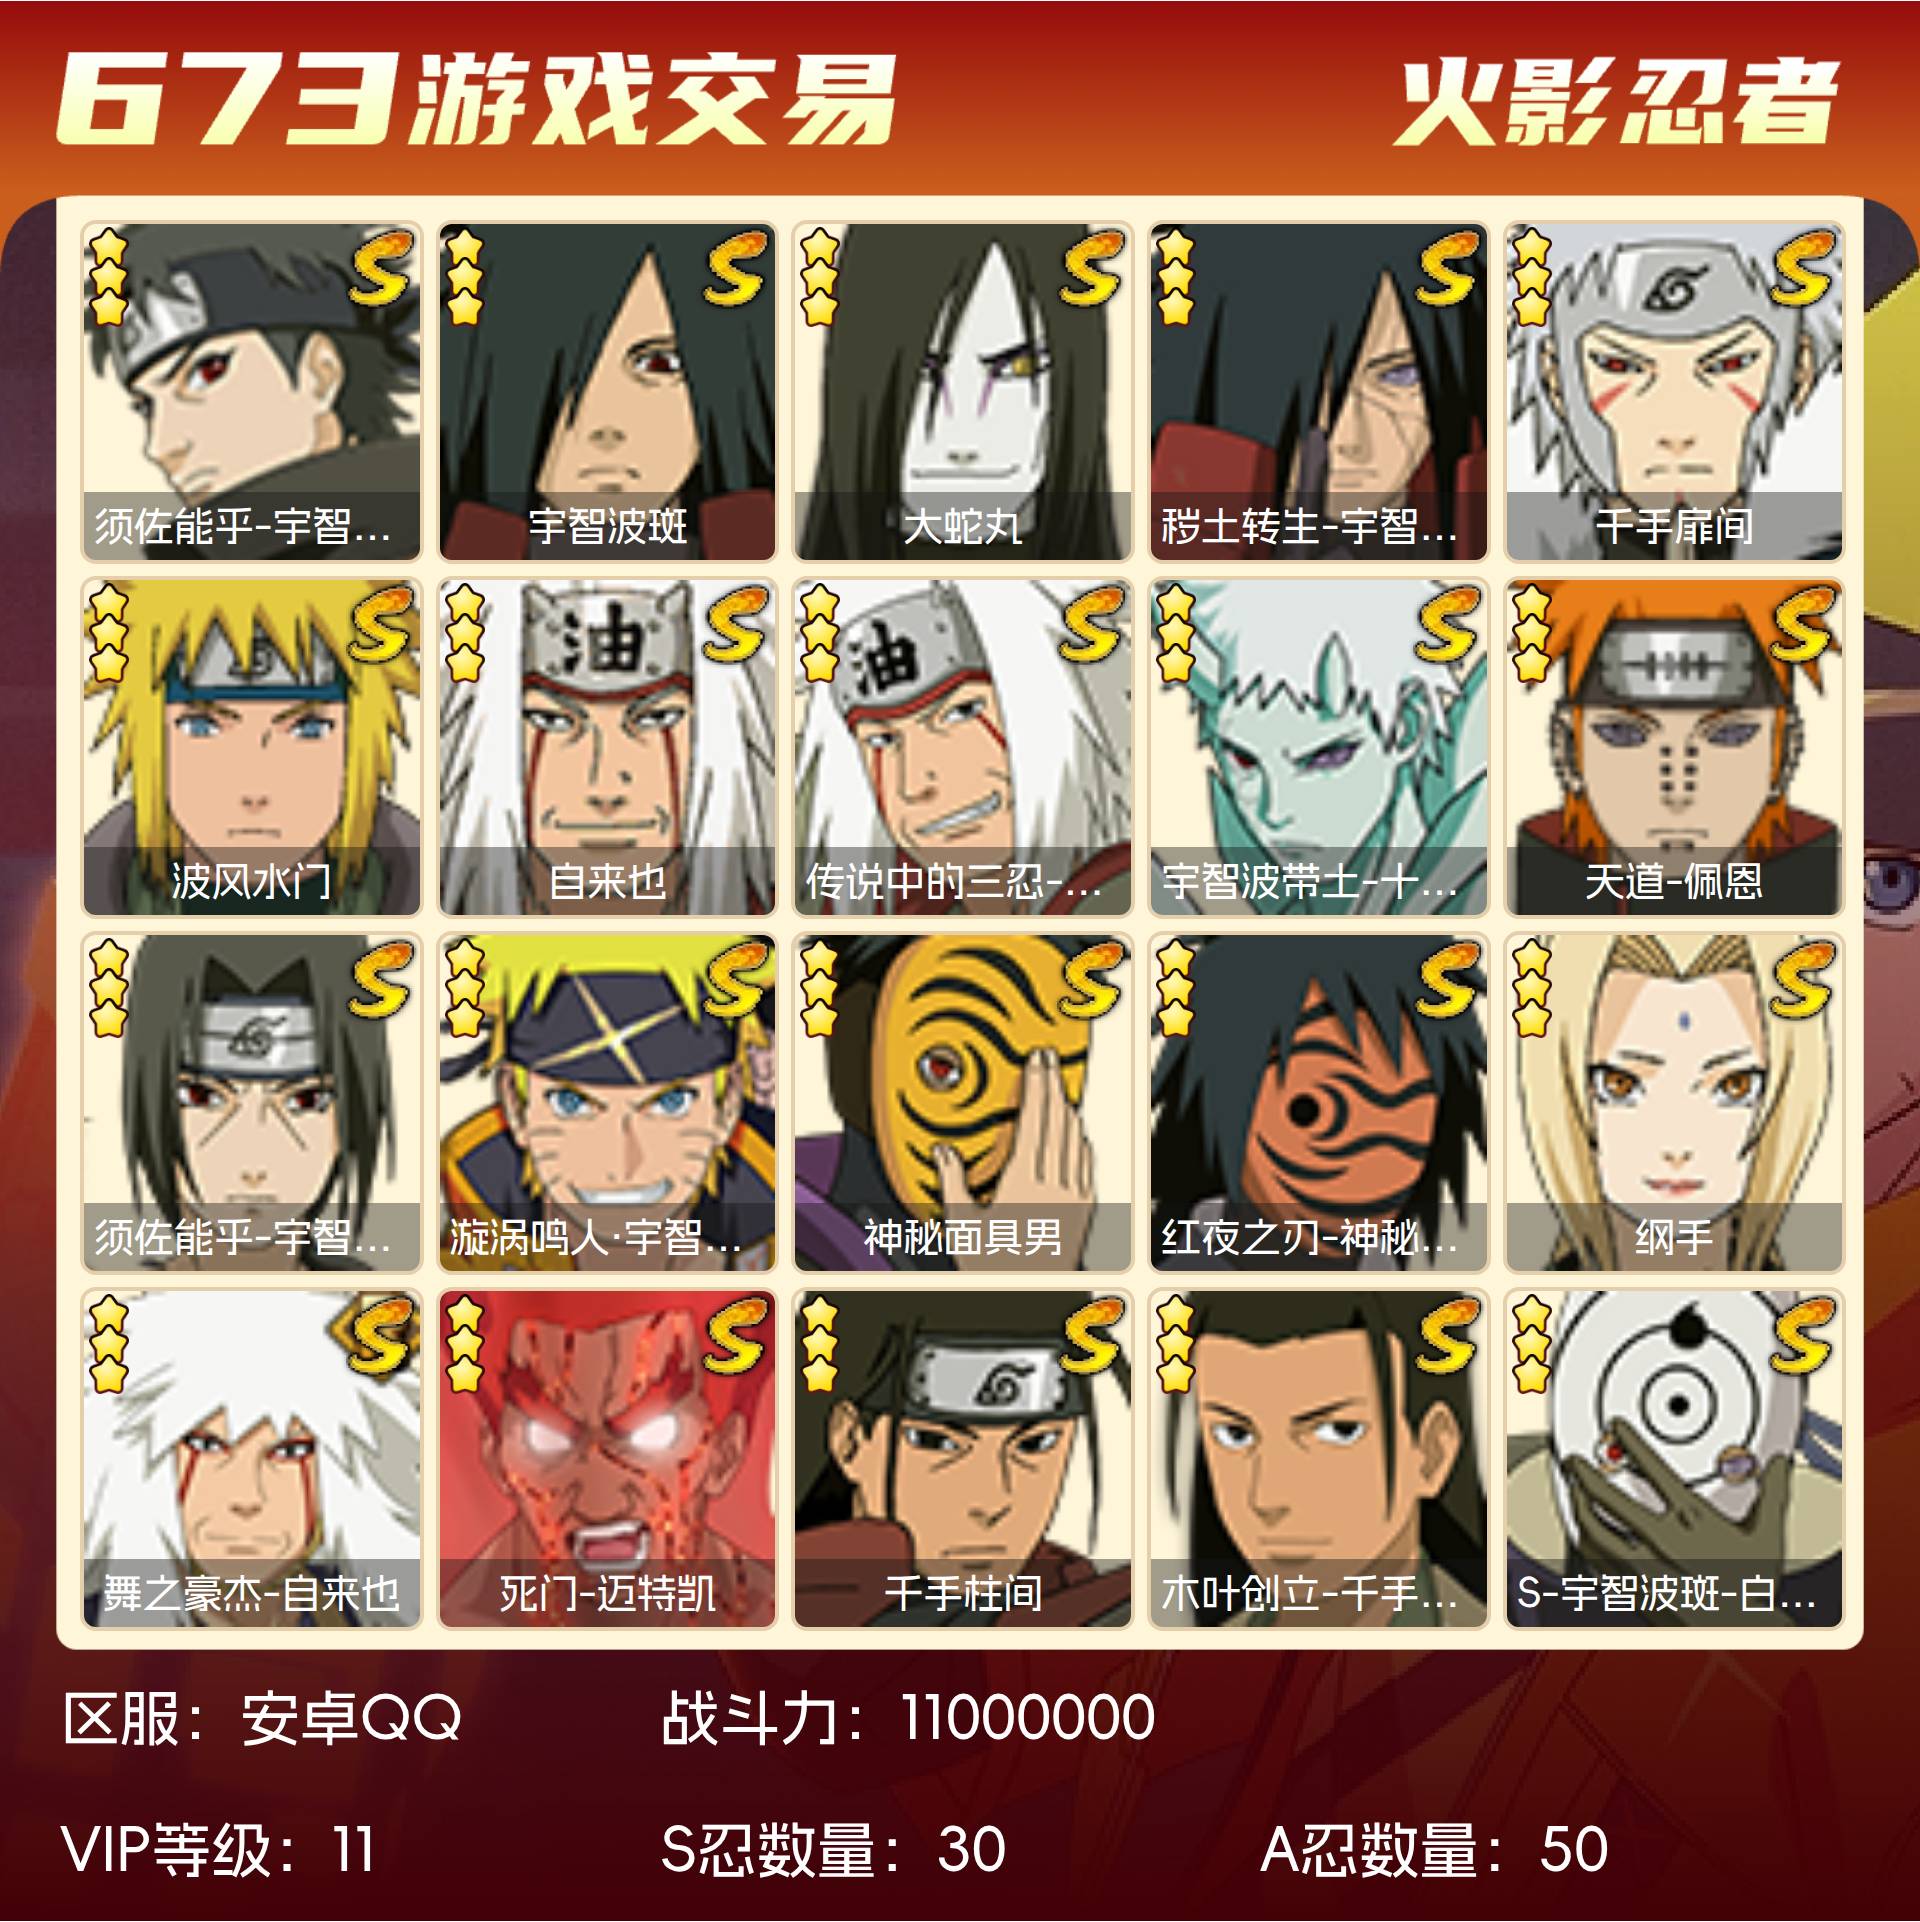Image resolution: width=1920 pixels, height=1922 pixels.
Task: Click the star icons on 天道-佩恩 card
Action: [1531, 633]
